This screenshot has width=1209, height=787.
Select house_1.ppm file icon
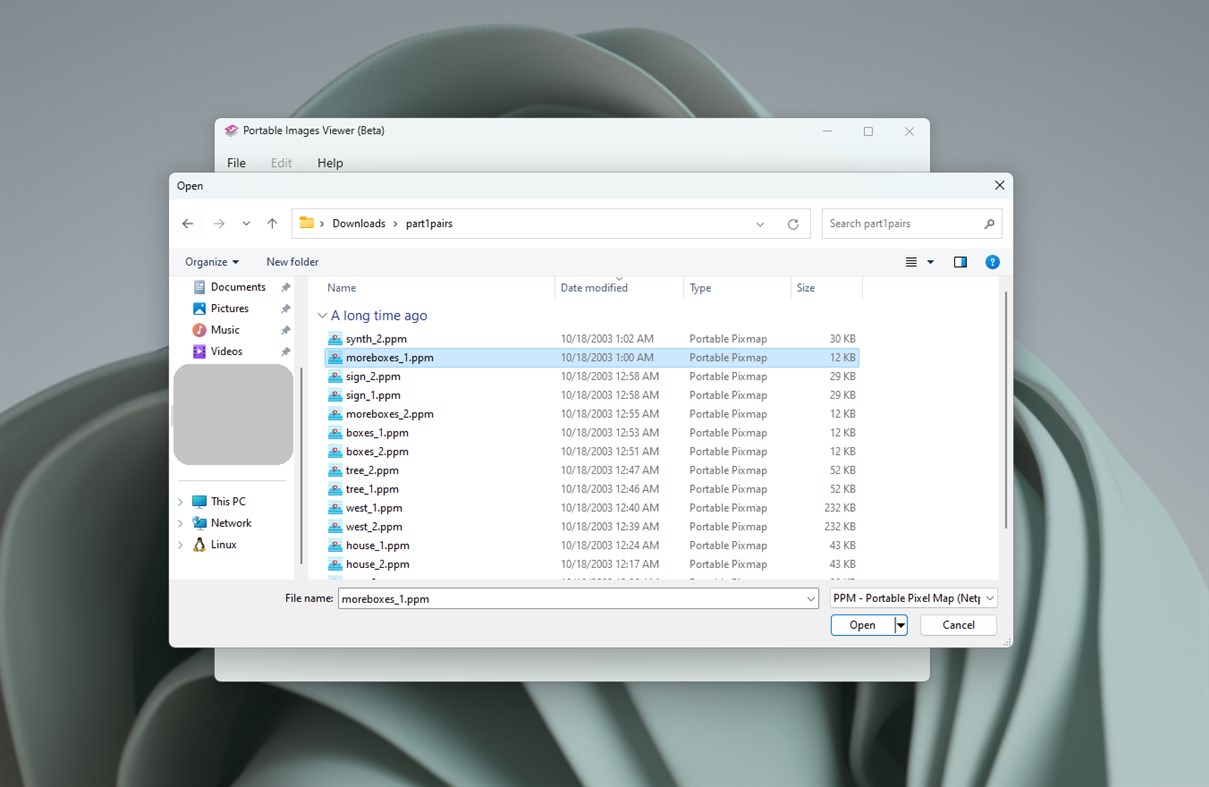coord(336,546)
